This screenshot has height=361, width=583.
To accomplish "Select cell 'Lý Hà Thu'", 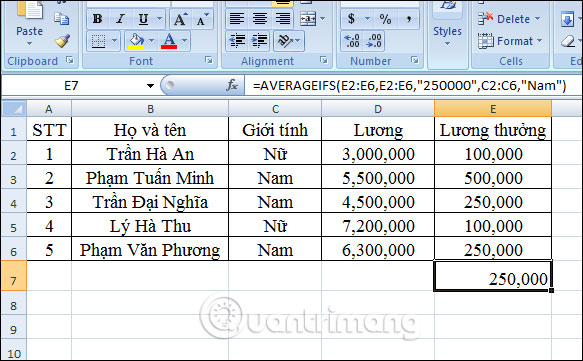I will click(150, 225).
